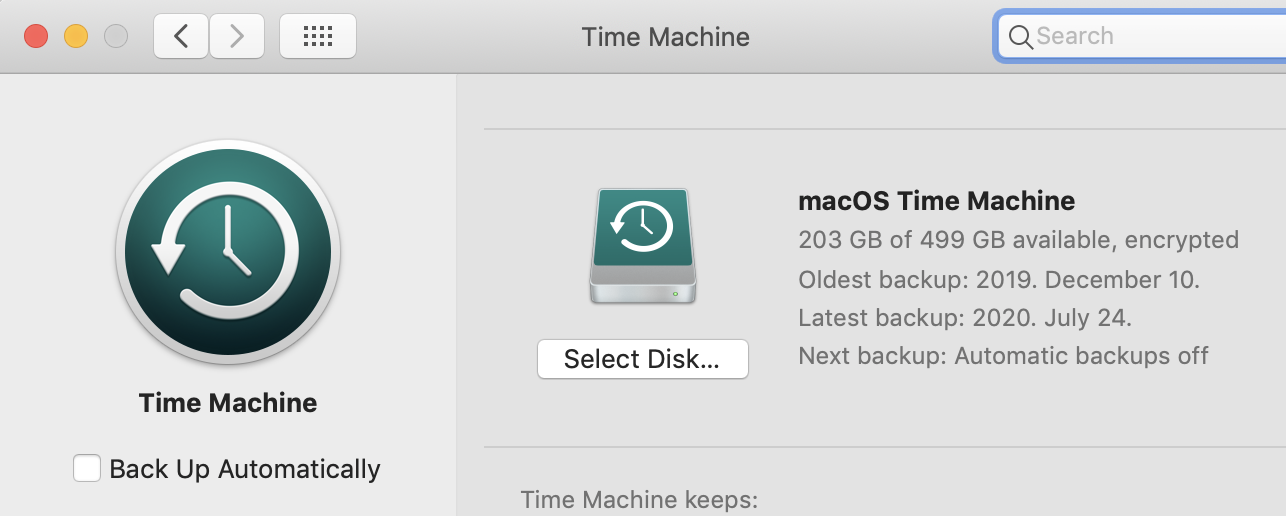1286x516 pixels.
Task: Show all preferences with the grid icon
Action: (318, 36)
